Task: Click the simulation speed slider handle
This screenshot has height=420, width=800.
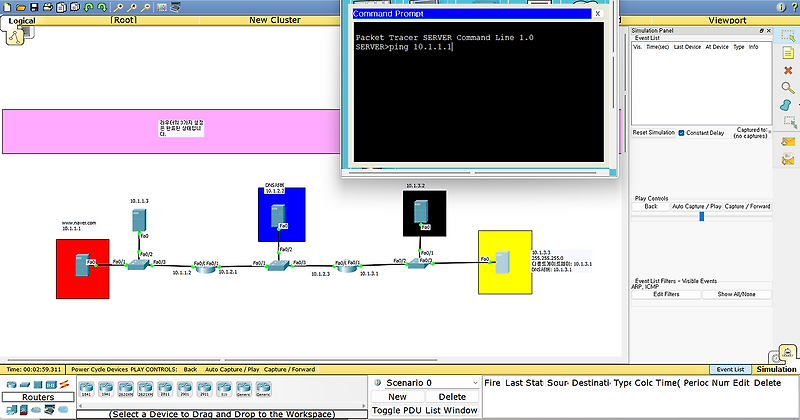Action: pyautogui.click(x=702, y=216)
